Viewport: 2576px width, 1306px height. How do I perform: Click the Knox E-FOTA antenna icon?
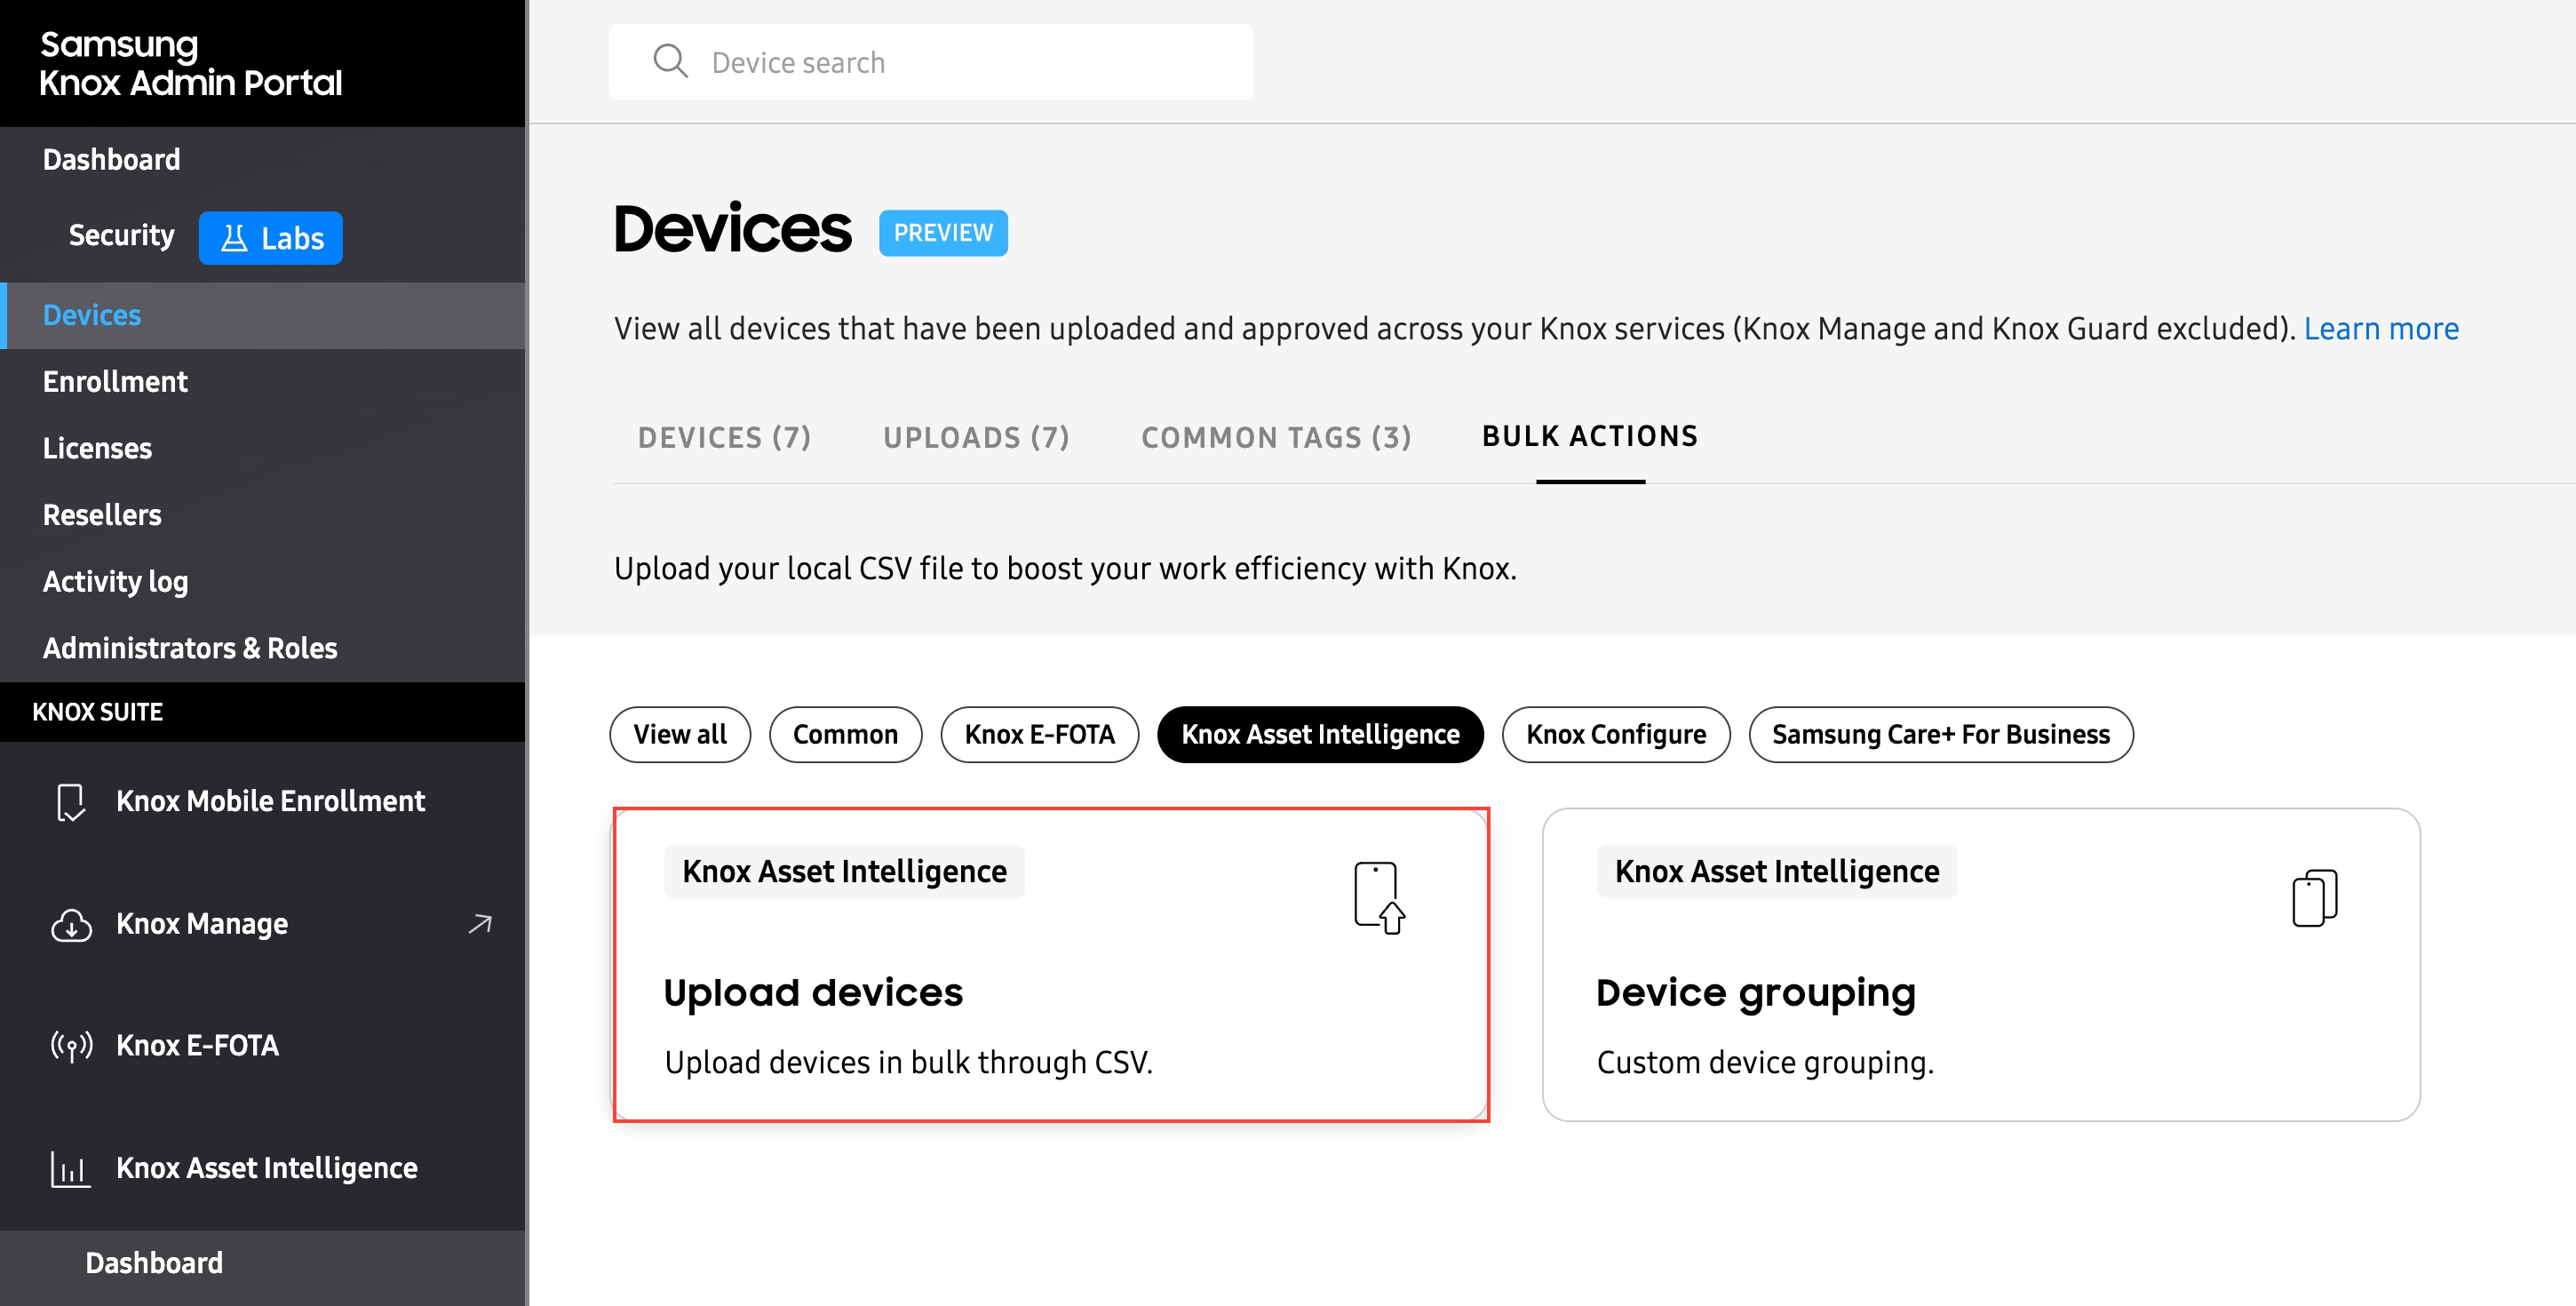[71, 1046]
